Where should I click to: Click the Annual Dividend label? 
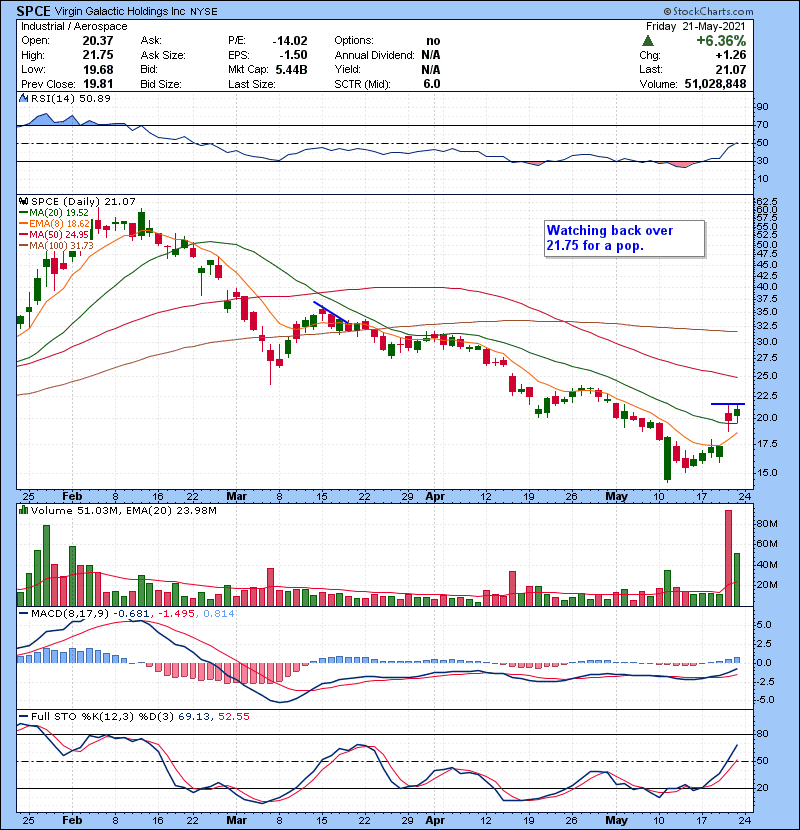[374, 55]
